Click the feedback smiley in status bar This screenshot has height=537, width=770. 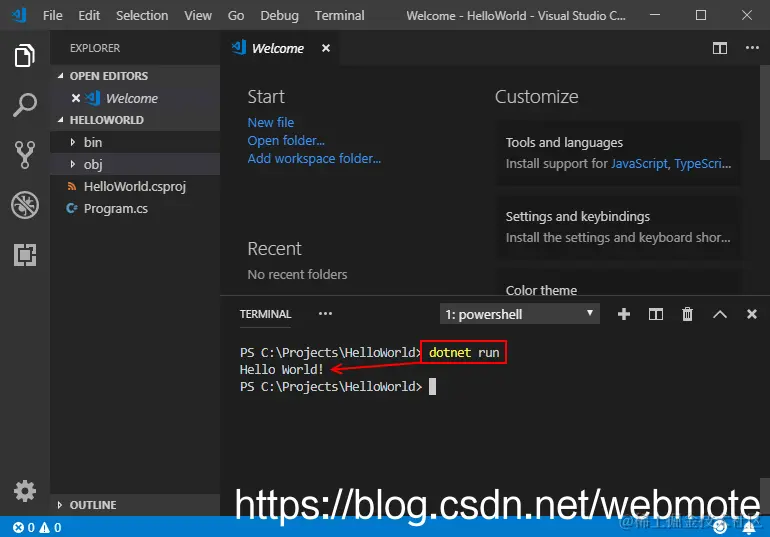click(720, 528)
